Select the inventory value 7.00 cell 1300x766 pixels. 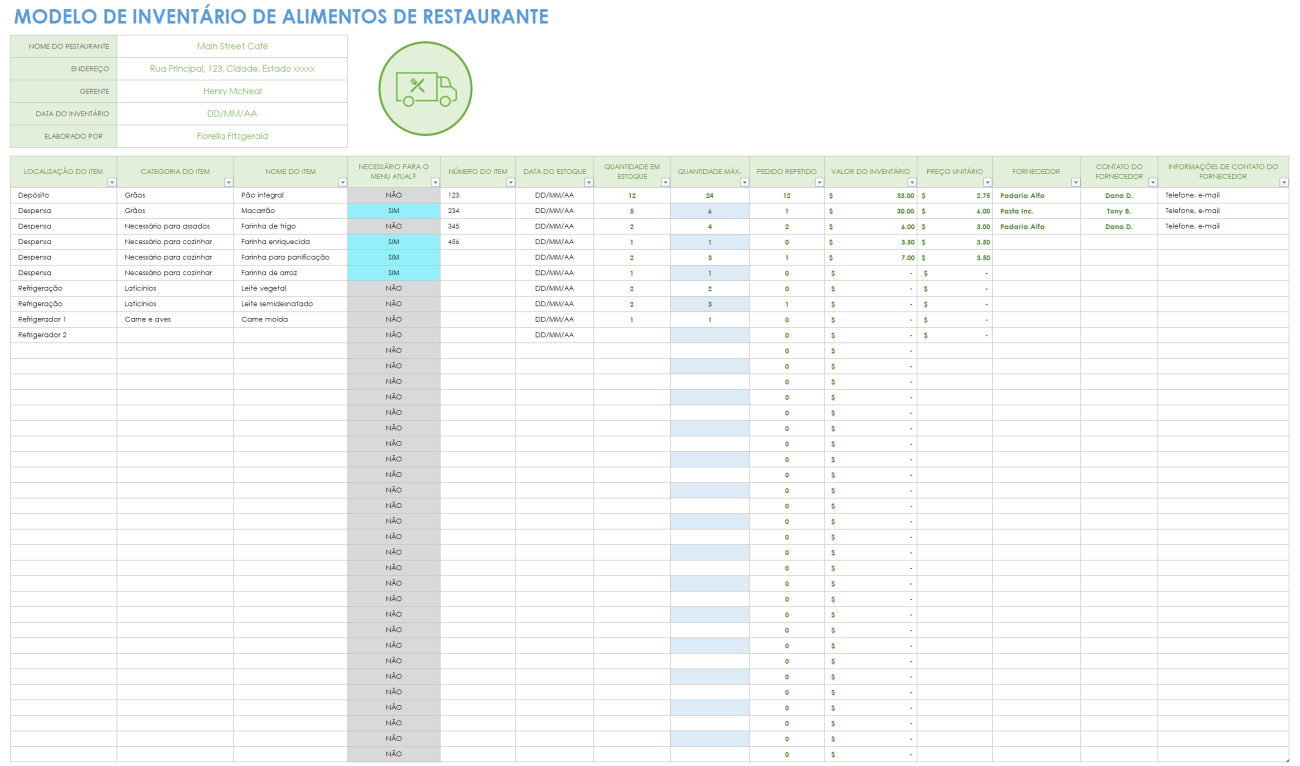click(871, 257)
